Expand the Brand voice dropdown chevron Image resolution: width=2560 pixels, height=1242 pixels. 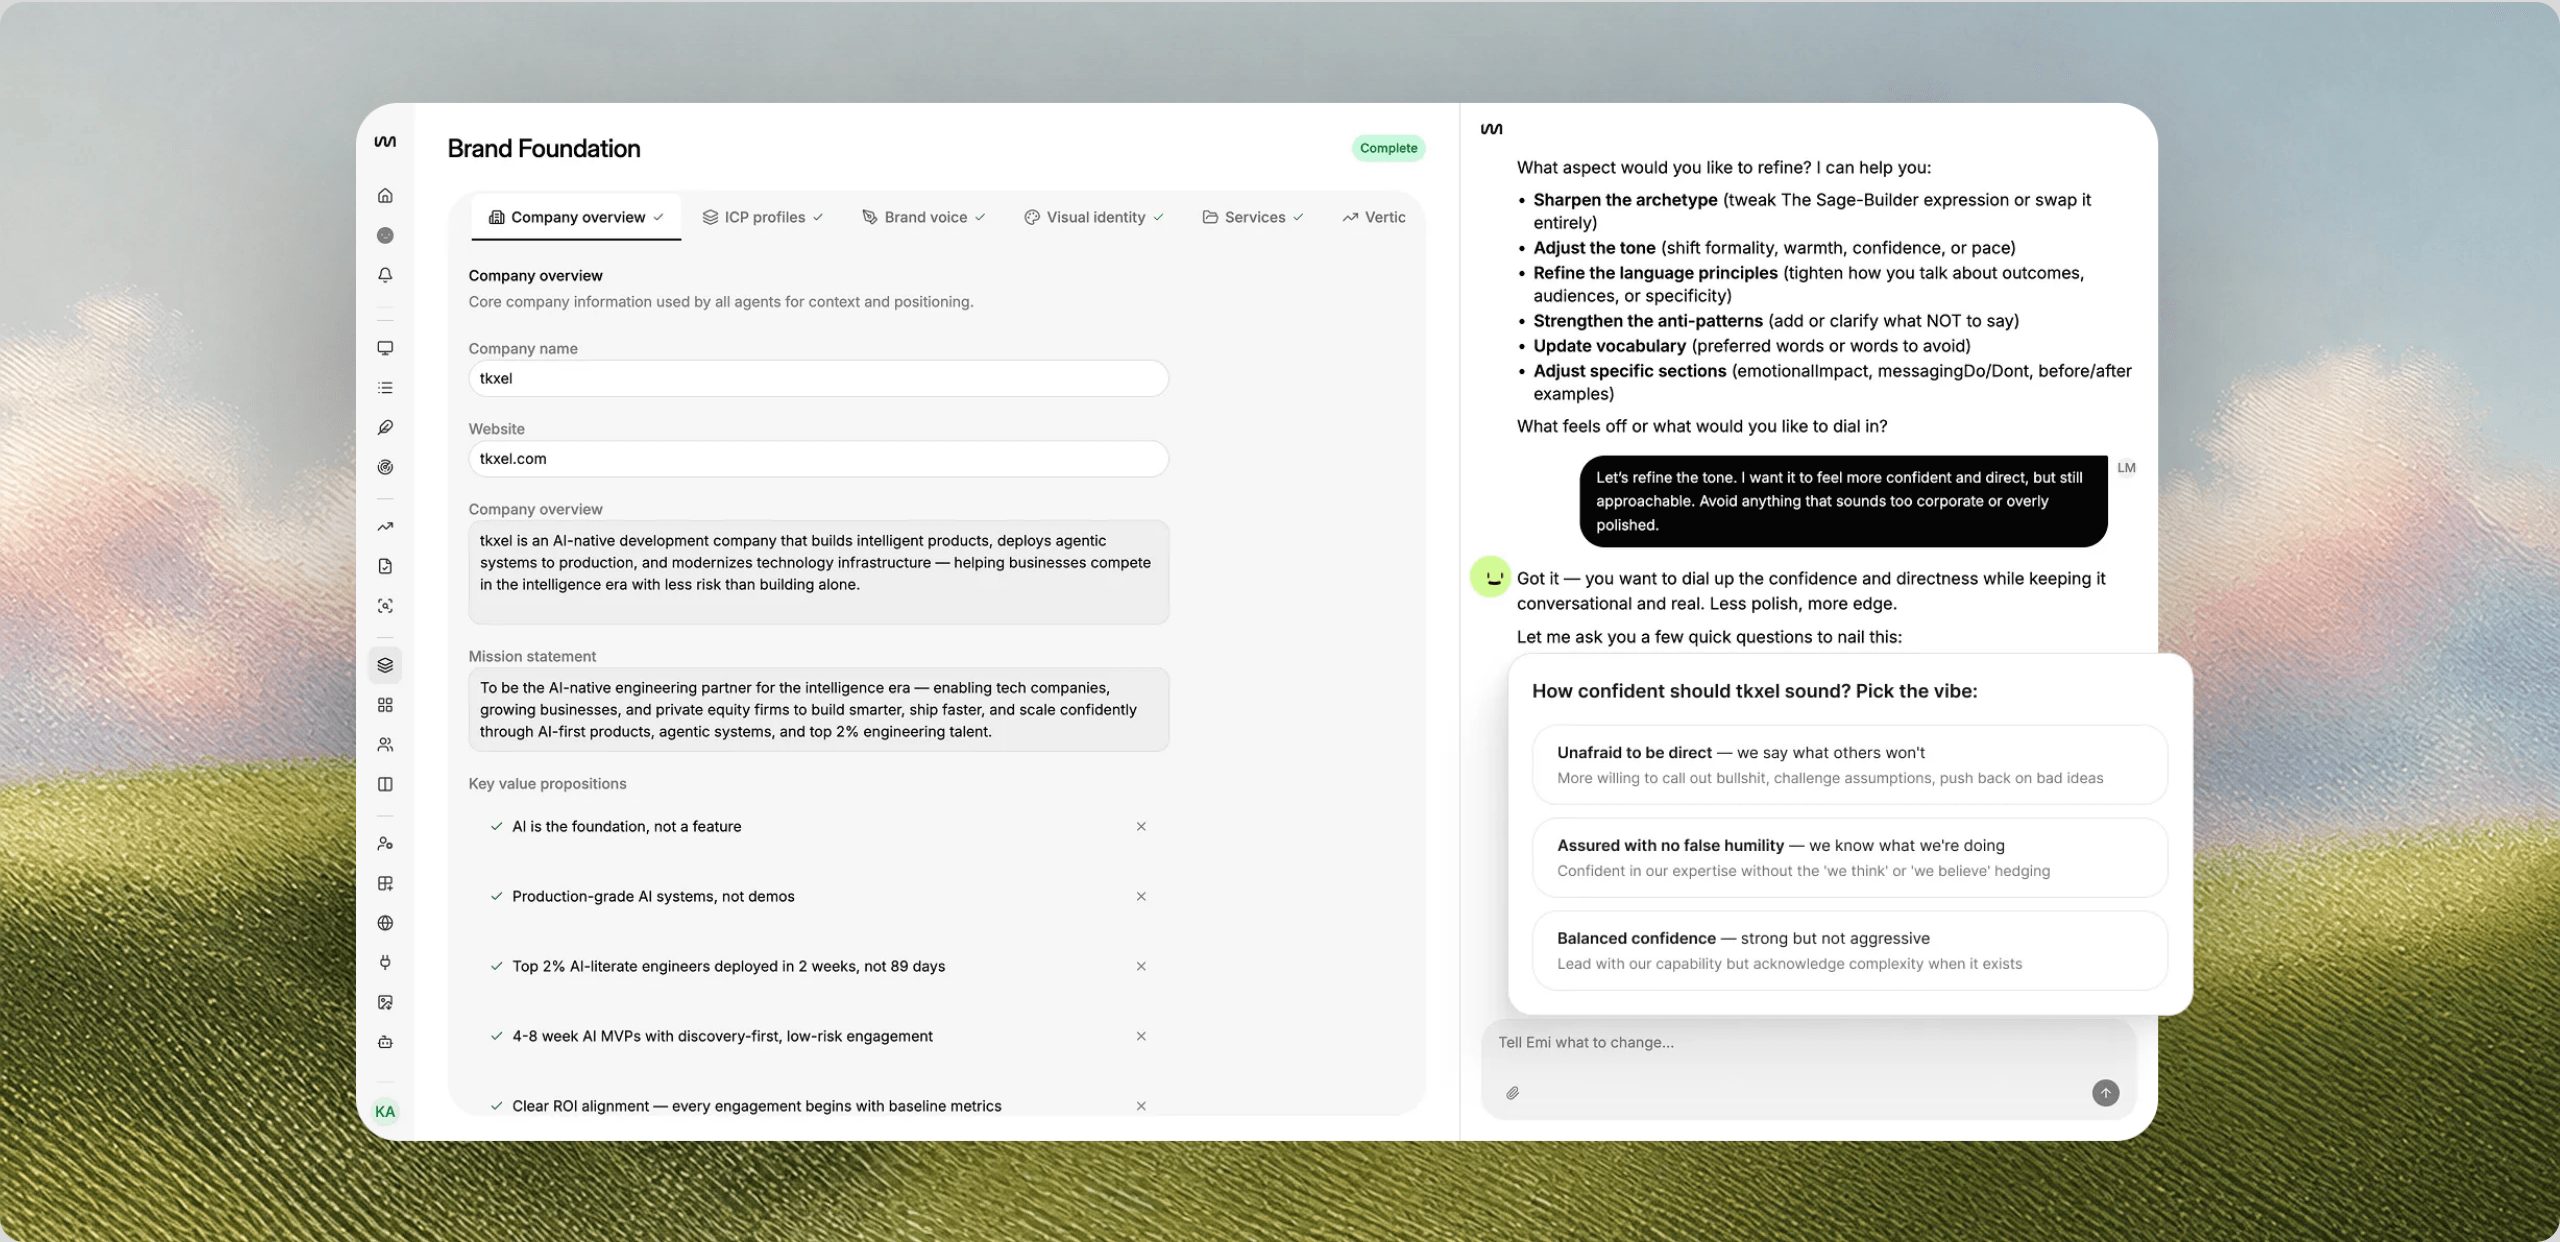coord(980,217)
